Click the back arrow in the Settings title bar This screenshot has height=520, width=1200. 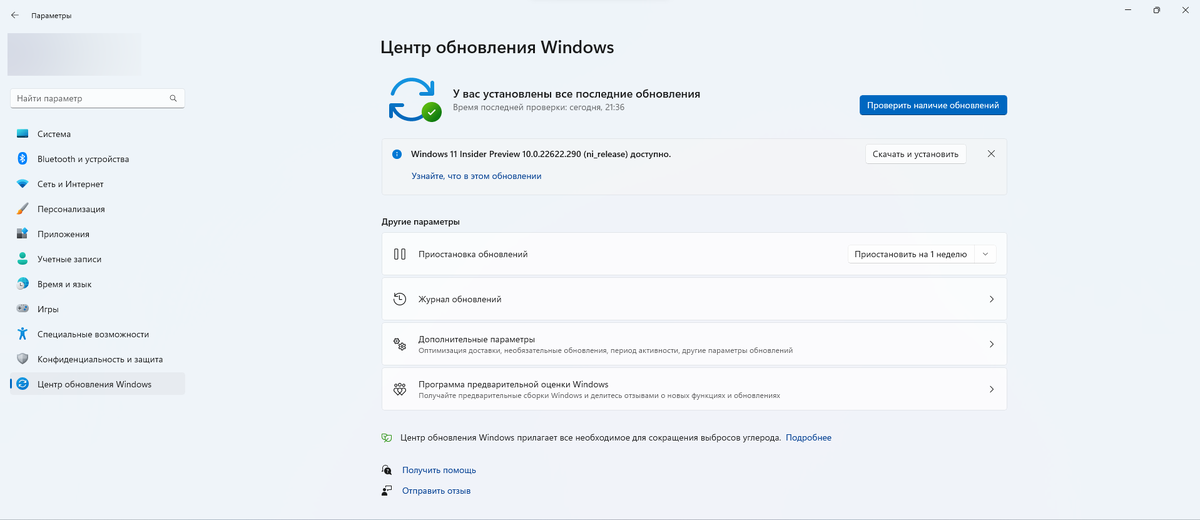point(15,15)
